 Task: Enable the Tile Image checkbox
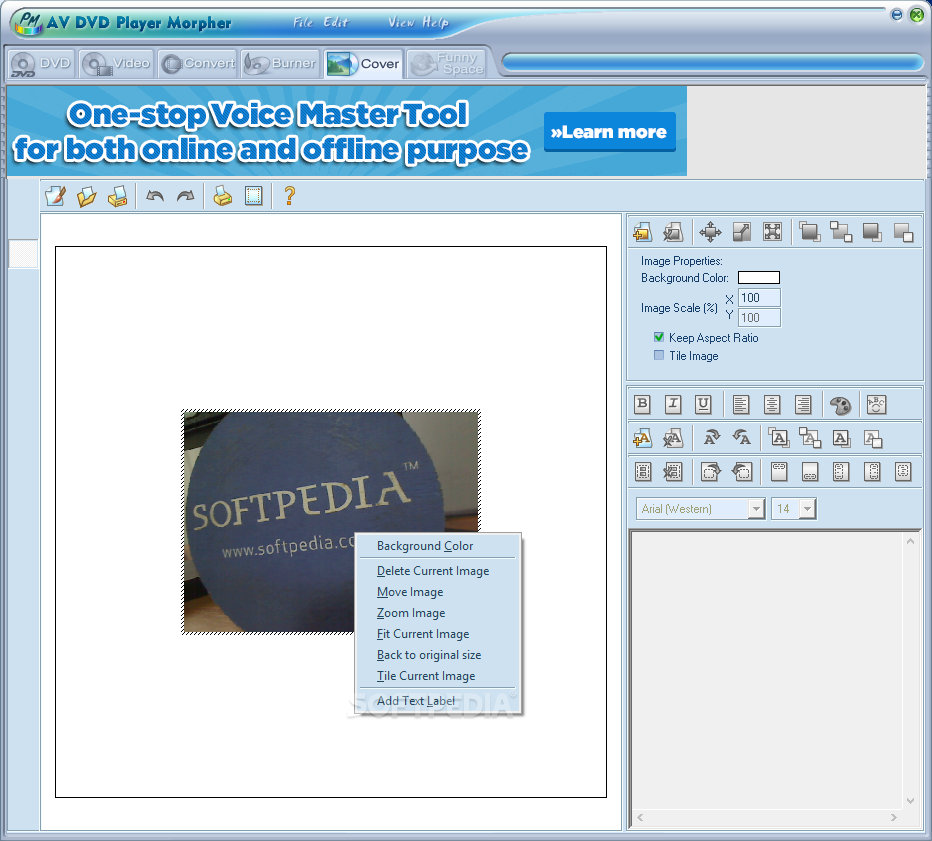point(659,355)
